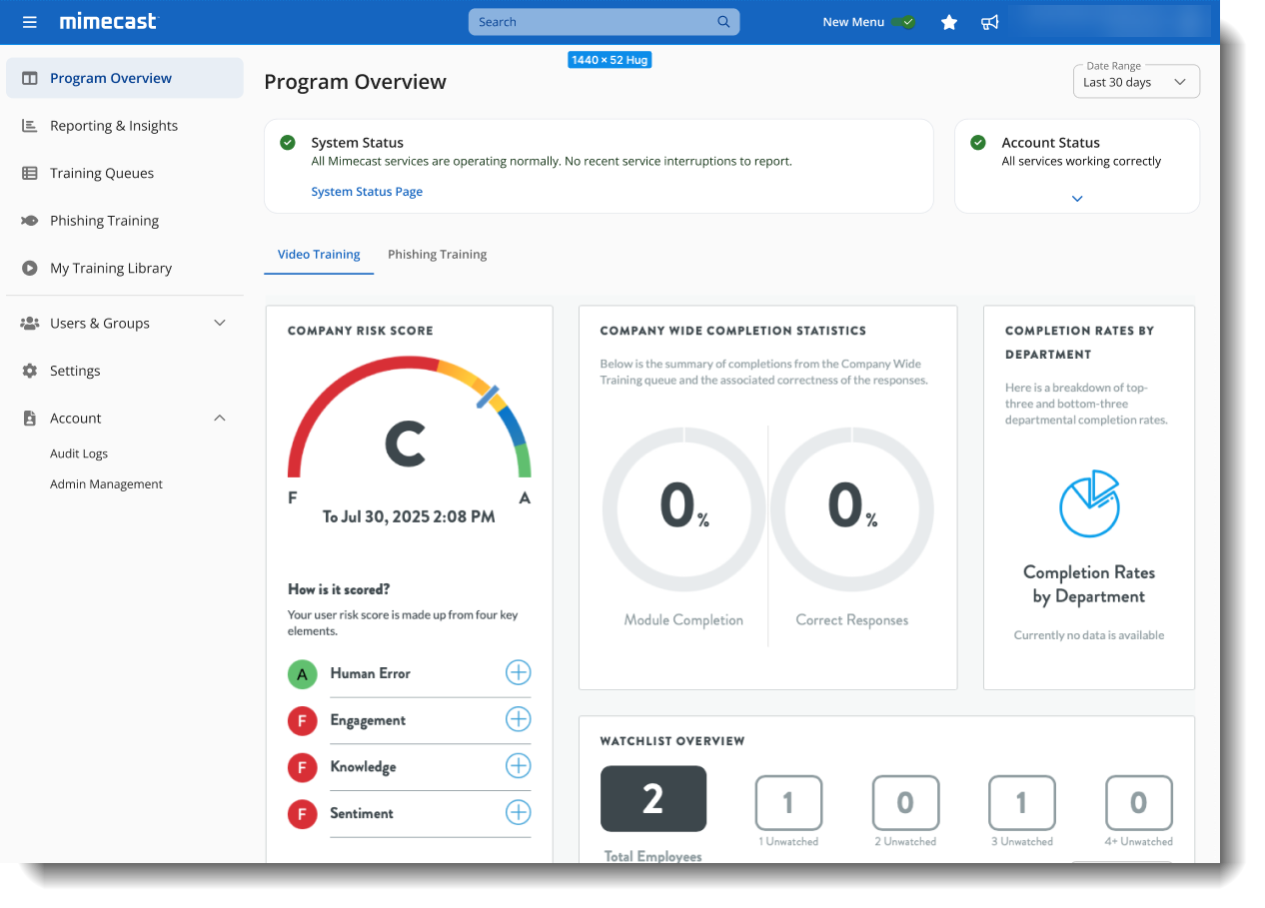Screen dimensions: 1265x908
Task: Open the Date Range dropdown
Action: [x=1136, y=82]
